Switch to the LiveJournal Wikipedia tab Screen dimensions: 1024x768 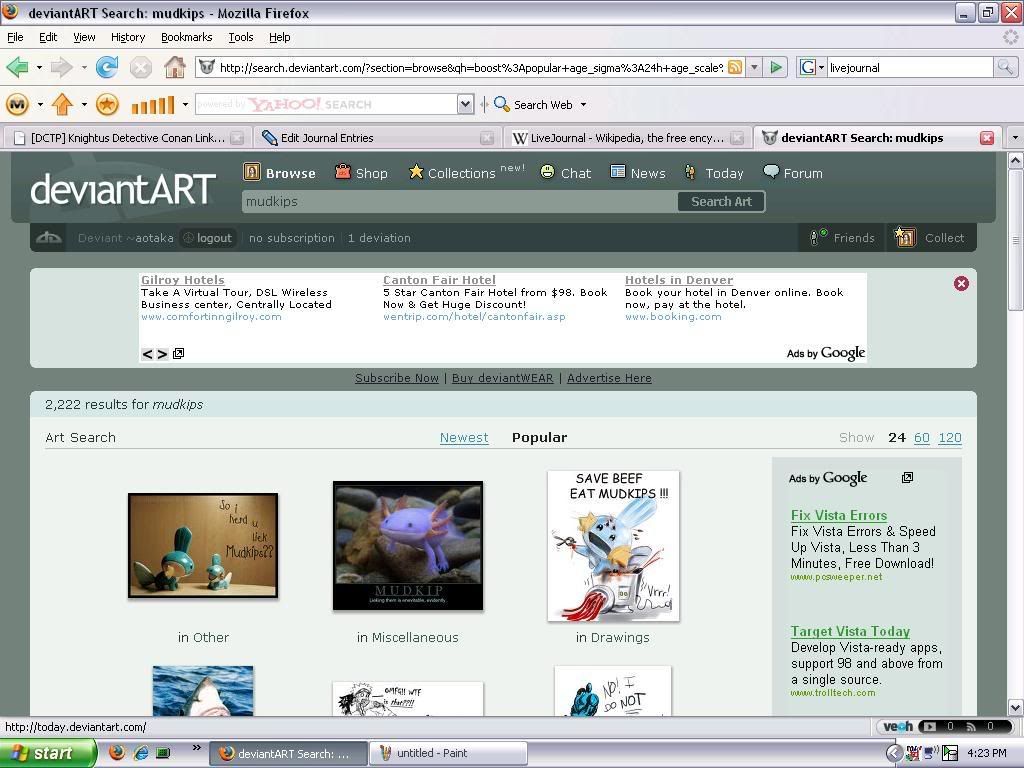628,138
